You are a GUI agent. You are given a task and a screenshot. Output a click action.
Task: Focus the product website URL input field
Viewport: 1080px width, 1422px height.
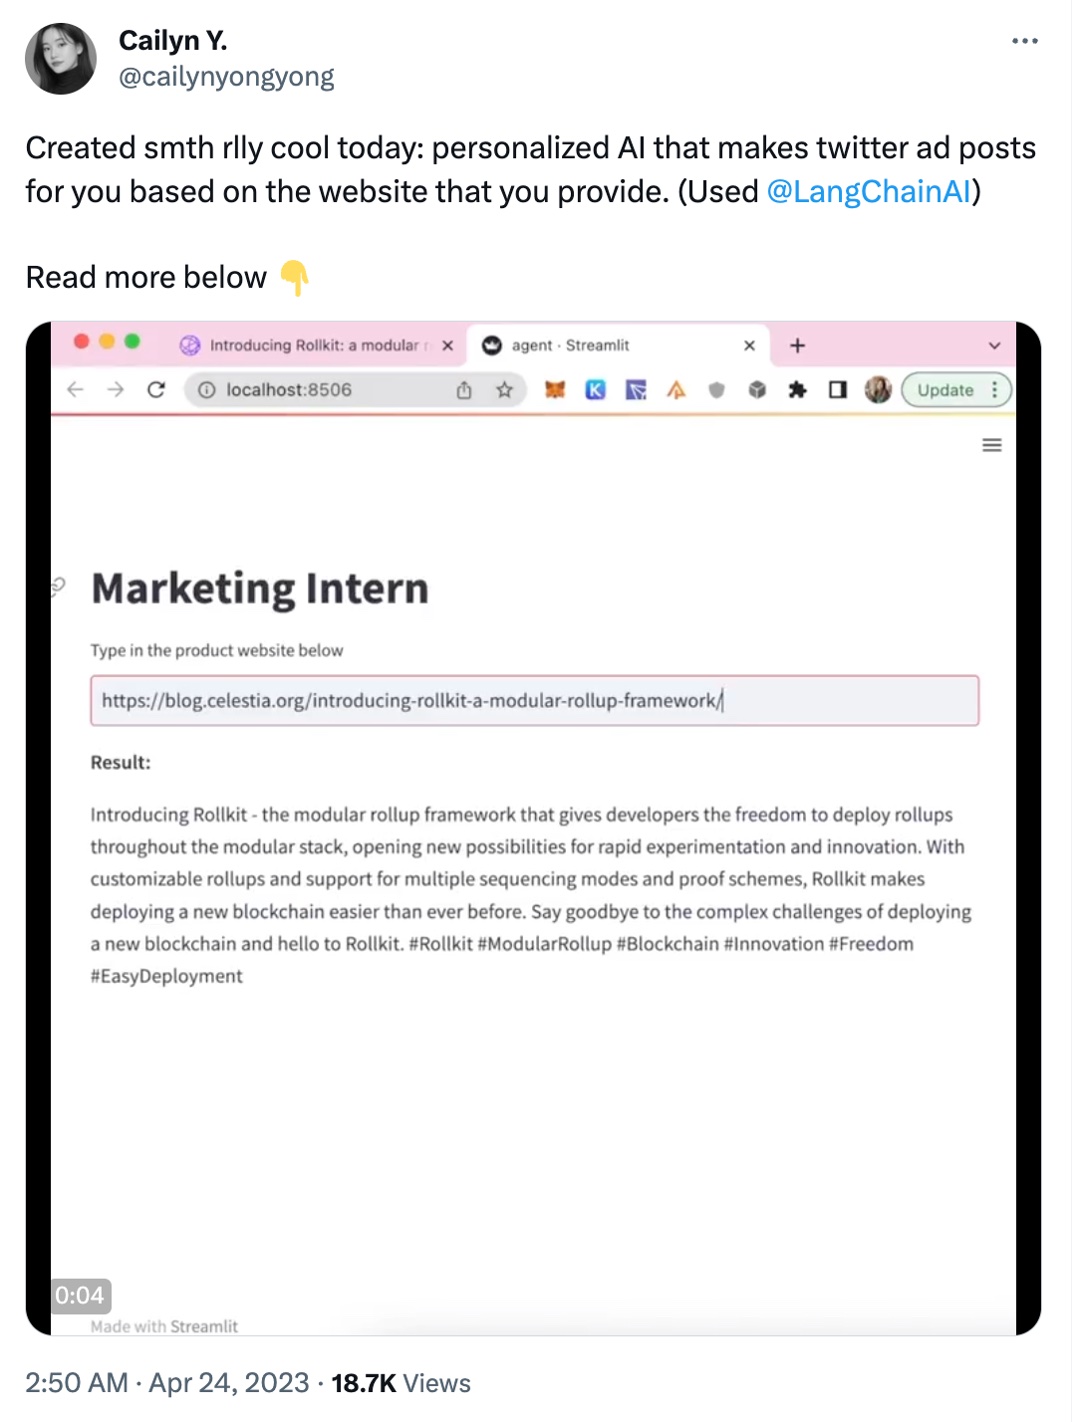coord(534,700)
